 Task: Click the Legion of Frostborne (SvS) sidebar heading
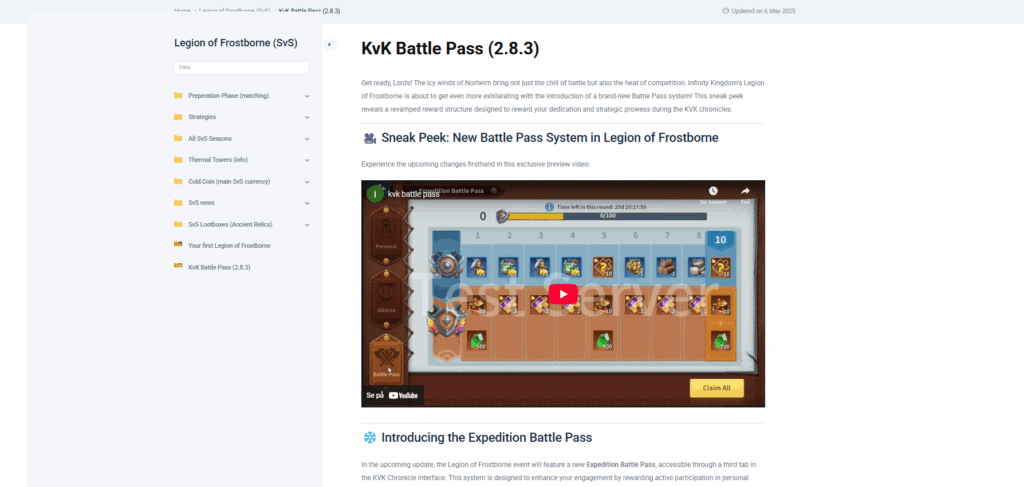point(236,43)
